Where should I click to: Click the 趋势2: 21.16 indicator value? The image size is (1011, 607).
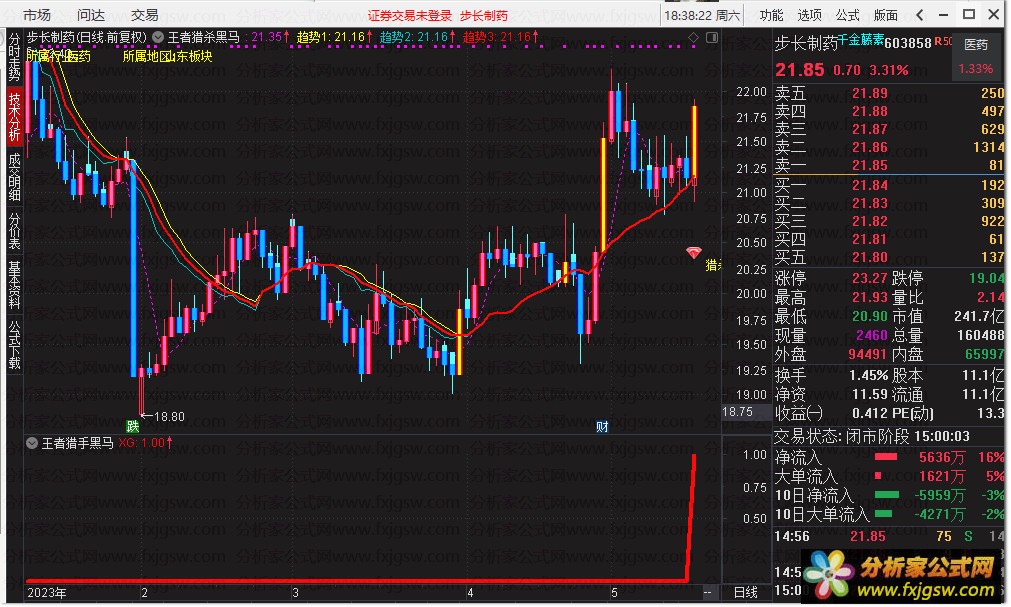[417, 37]
